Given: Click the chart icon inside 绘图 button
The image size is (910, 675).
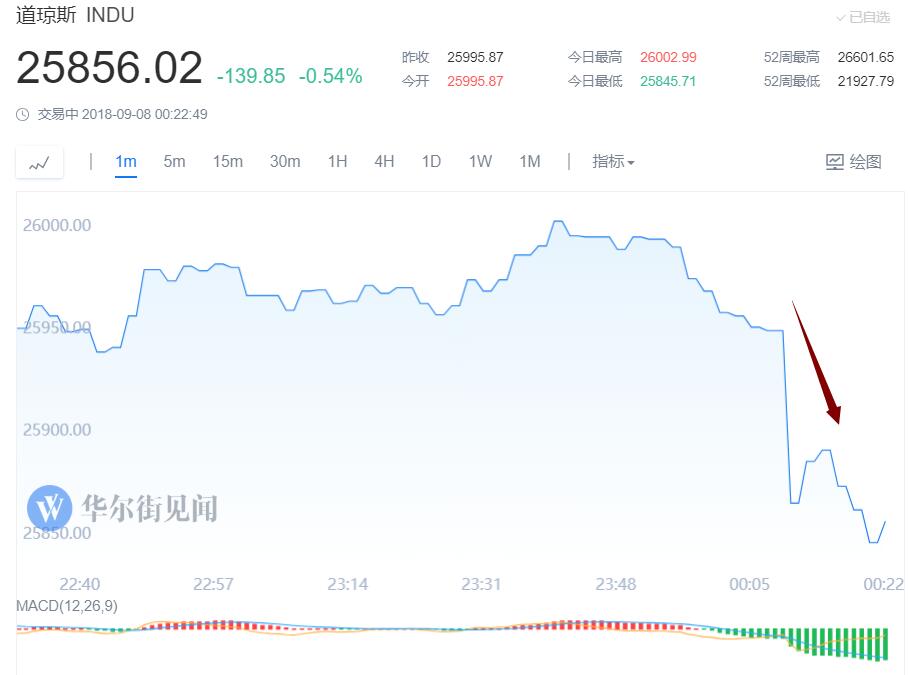Looking at the screenshot, I should 834,161.
